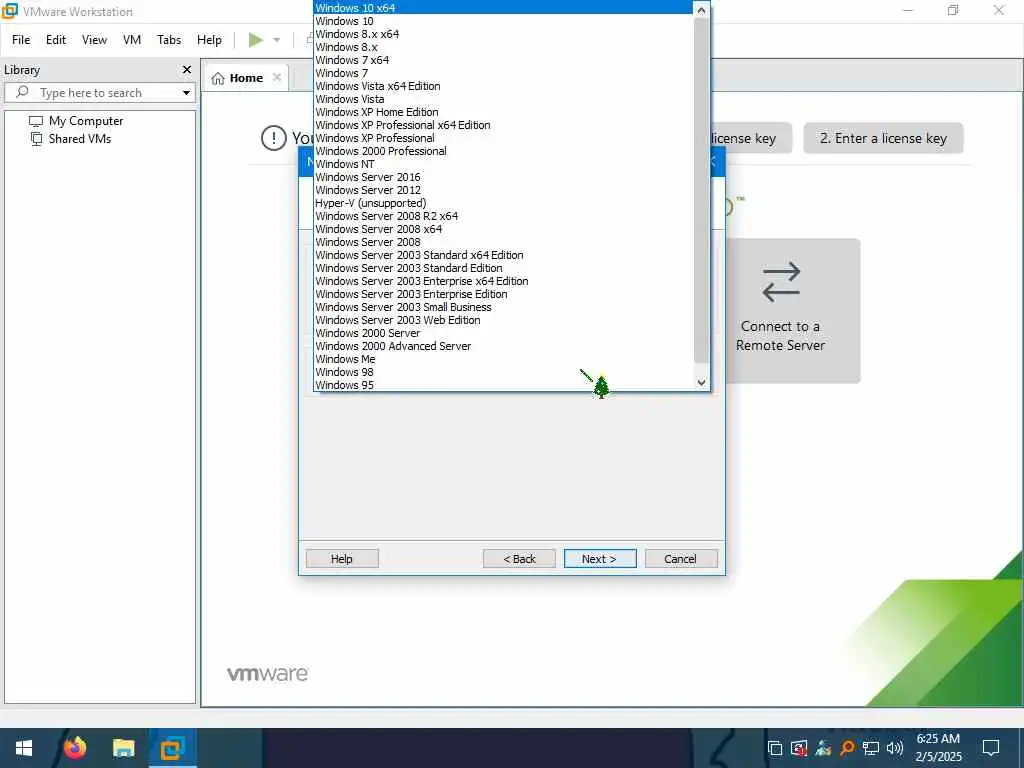Select Windows 95 from list

point(504,385)
